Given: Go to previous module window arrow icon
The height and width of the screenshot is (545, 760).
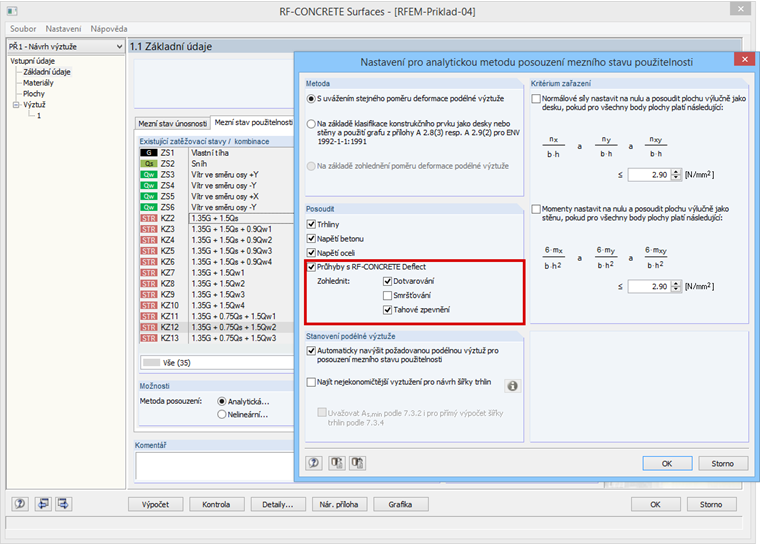Looking at the screenshot, I should 43,504.
